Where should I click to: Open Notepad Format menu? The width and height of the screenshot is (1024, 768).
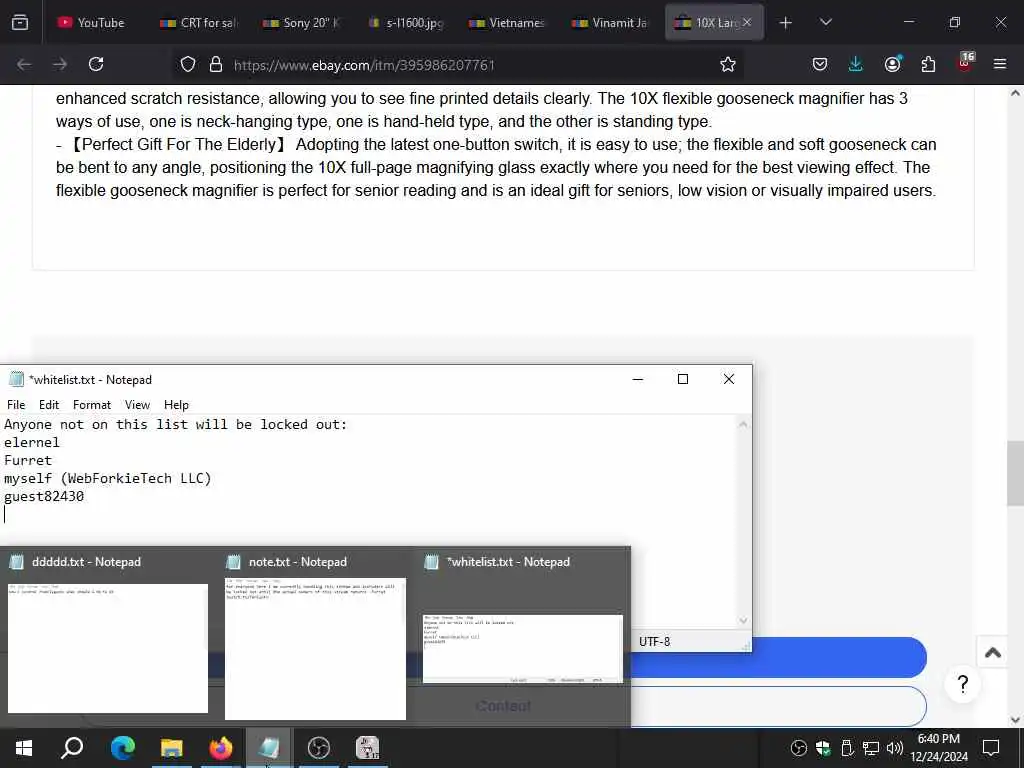pyautogui.click(x=91, y=405)
